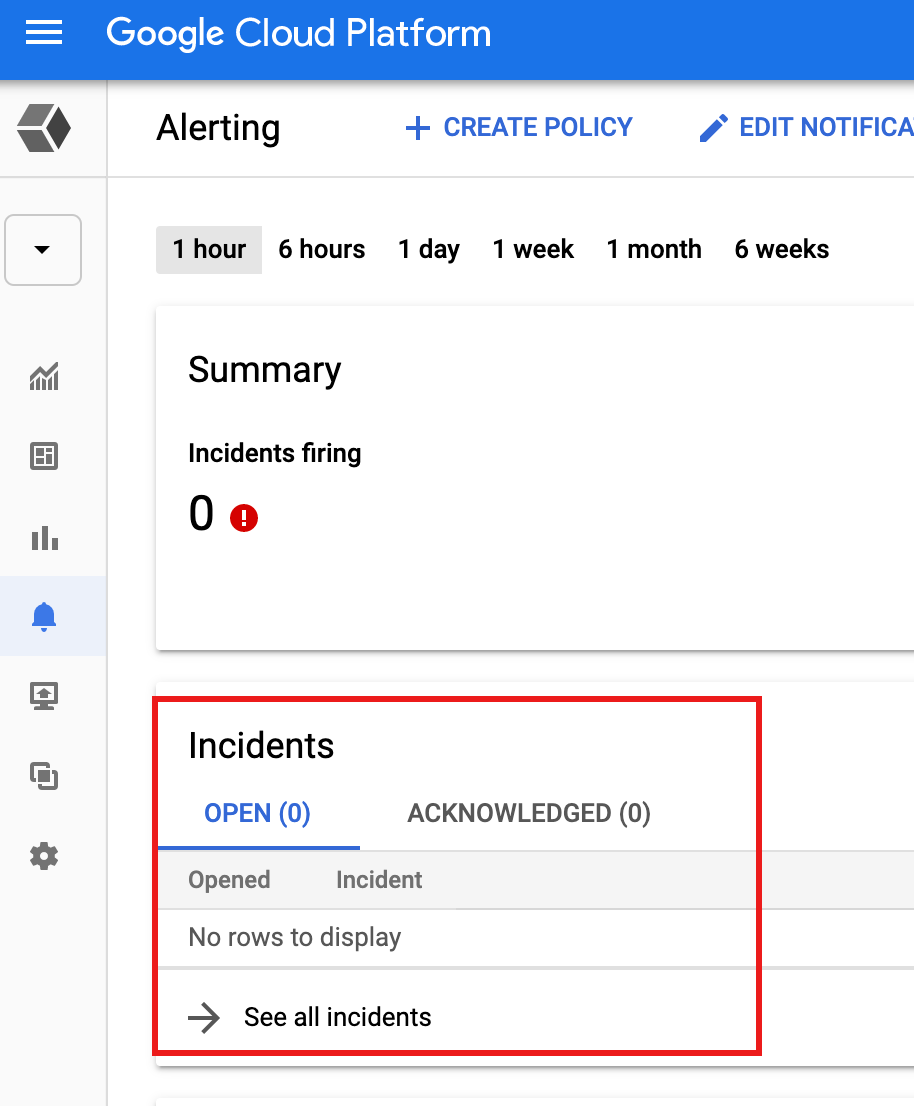
Task: Select the 6 hours time range
Action: [x=321, y=249]
